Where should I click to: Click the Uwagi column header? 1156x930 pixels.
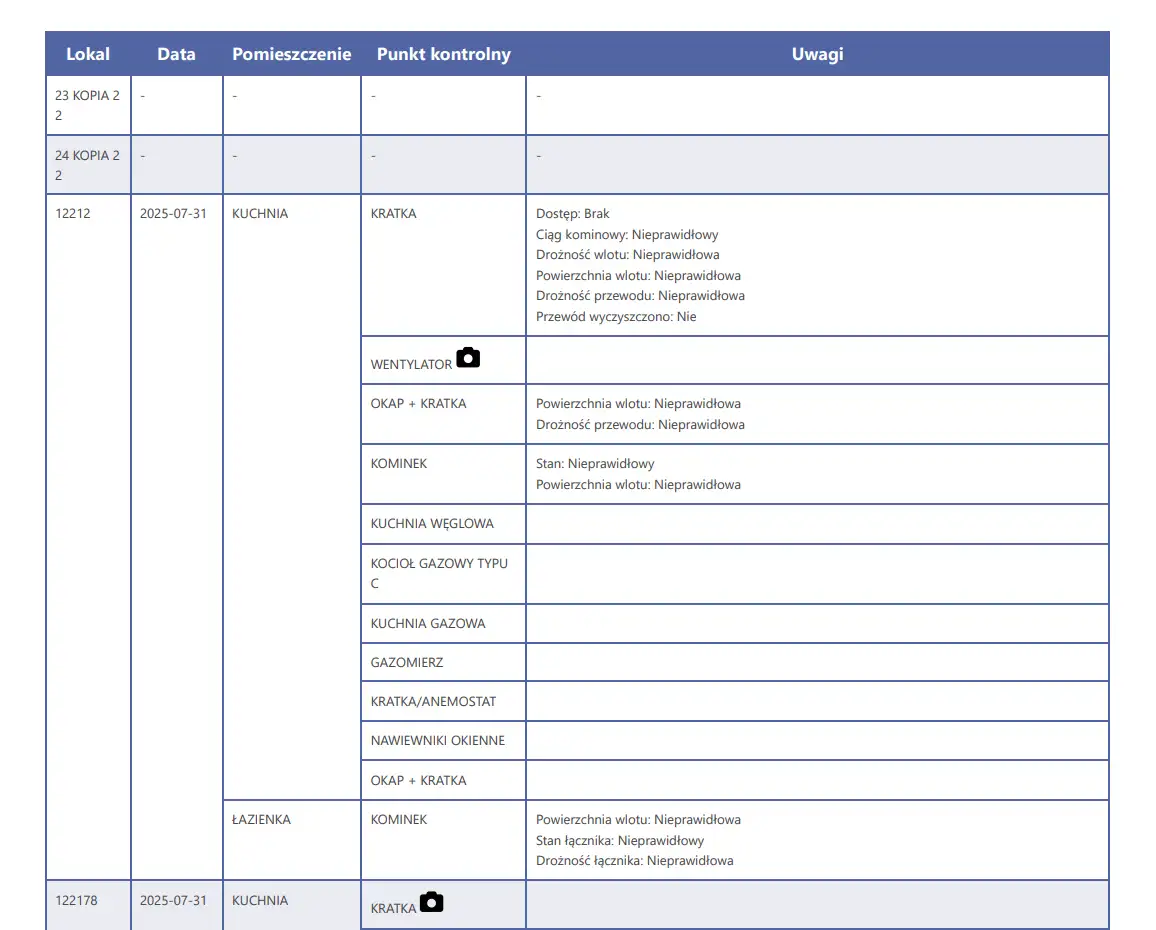click(817, 54)
